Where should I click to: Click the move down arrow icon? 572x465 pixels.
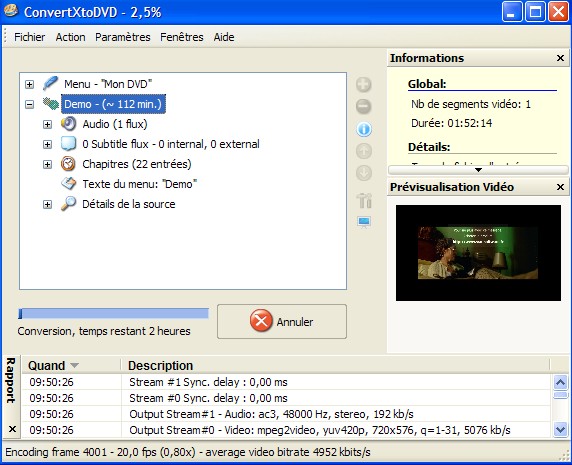364,173
